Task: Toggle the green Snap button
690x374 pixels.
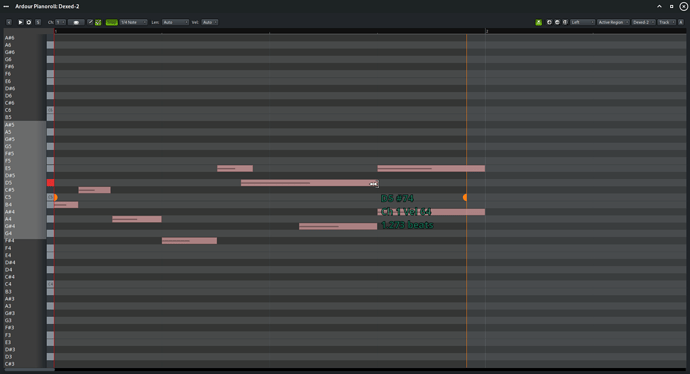Action: coord(112,22)
